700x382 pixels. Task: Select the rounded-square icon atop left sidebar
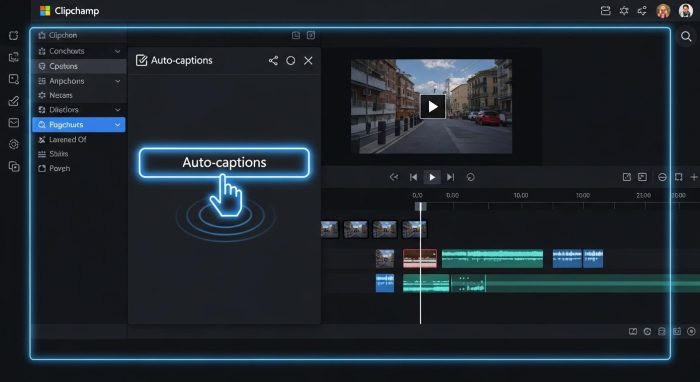[14, 35]
